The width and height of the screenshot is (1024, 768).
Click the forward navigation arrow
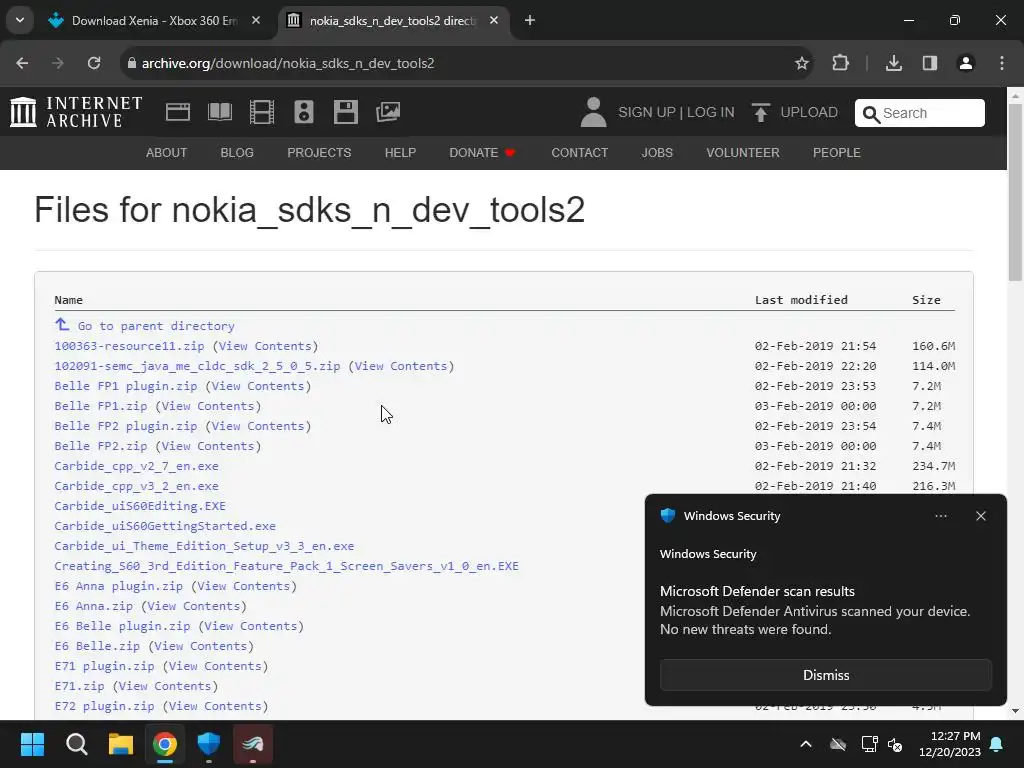click(58, 63)
